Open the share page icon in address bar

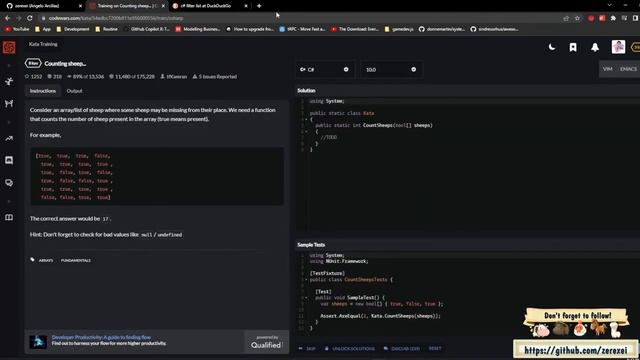[x=566, y=18]
